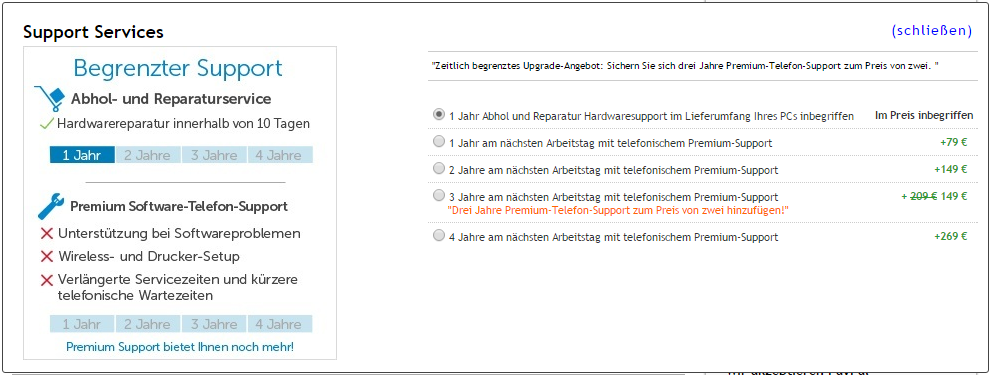The height and width of the screenshot is (375, 991).
Task: Switch to 2 Jahre under Abhol- und Reparaturservice
Action: (x=149, y=155)
